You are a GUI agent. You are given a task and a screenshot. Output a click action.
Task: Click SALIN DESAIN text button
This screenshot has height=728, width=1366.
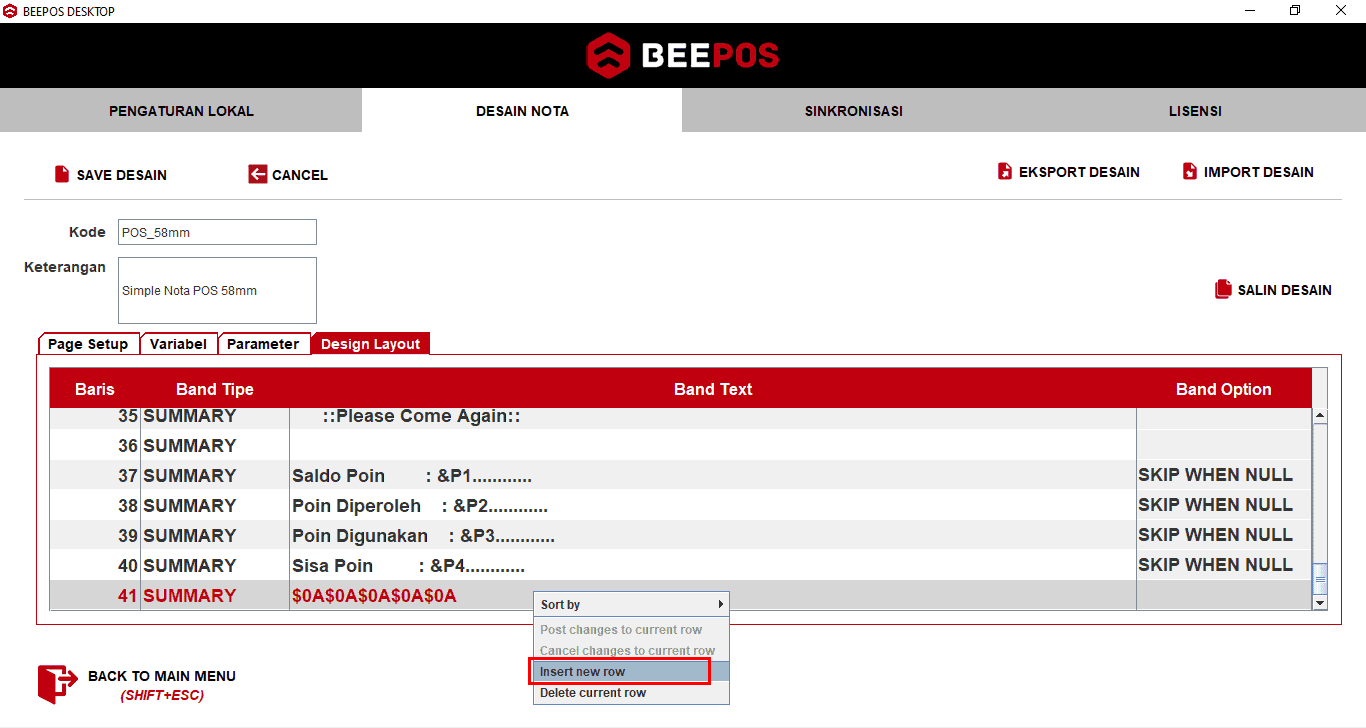pyautogui.click(x=1285, y=290)
